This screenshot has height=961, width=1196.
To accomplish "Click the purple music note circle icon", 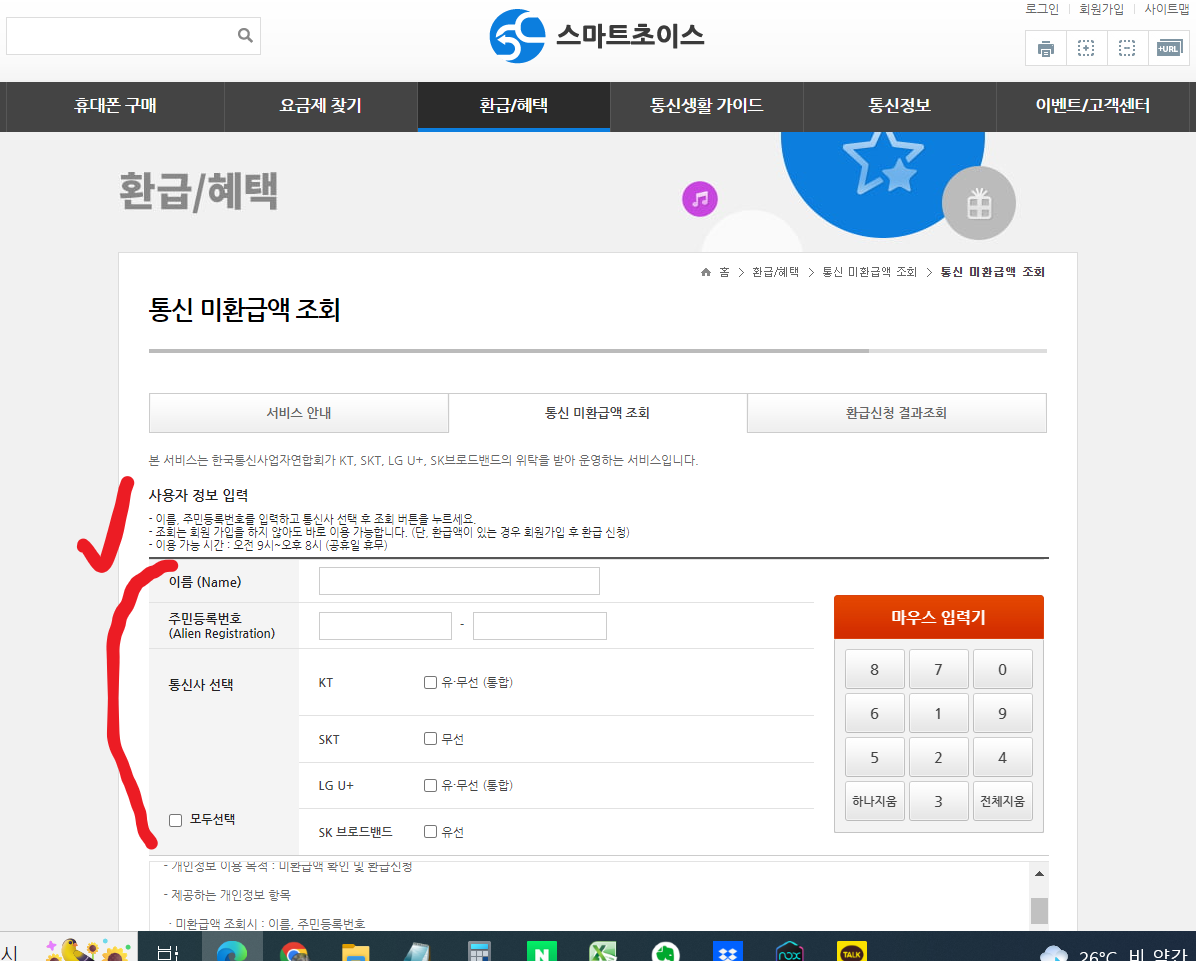I will point(699,199).
